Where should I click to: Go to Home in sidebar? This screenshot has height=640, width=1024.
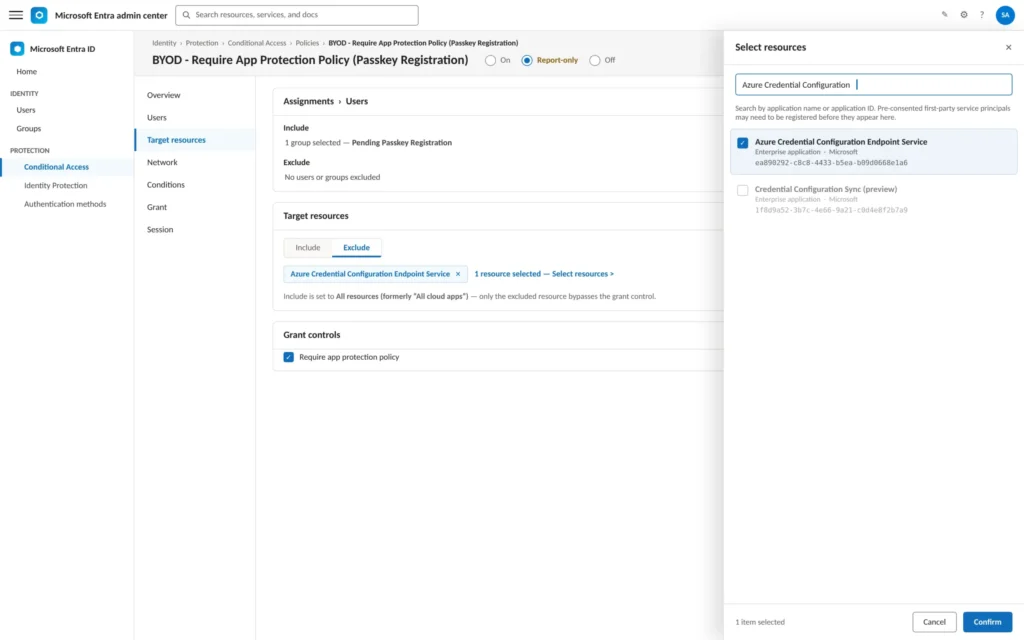pos(27,71)
